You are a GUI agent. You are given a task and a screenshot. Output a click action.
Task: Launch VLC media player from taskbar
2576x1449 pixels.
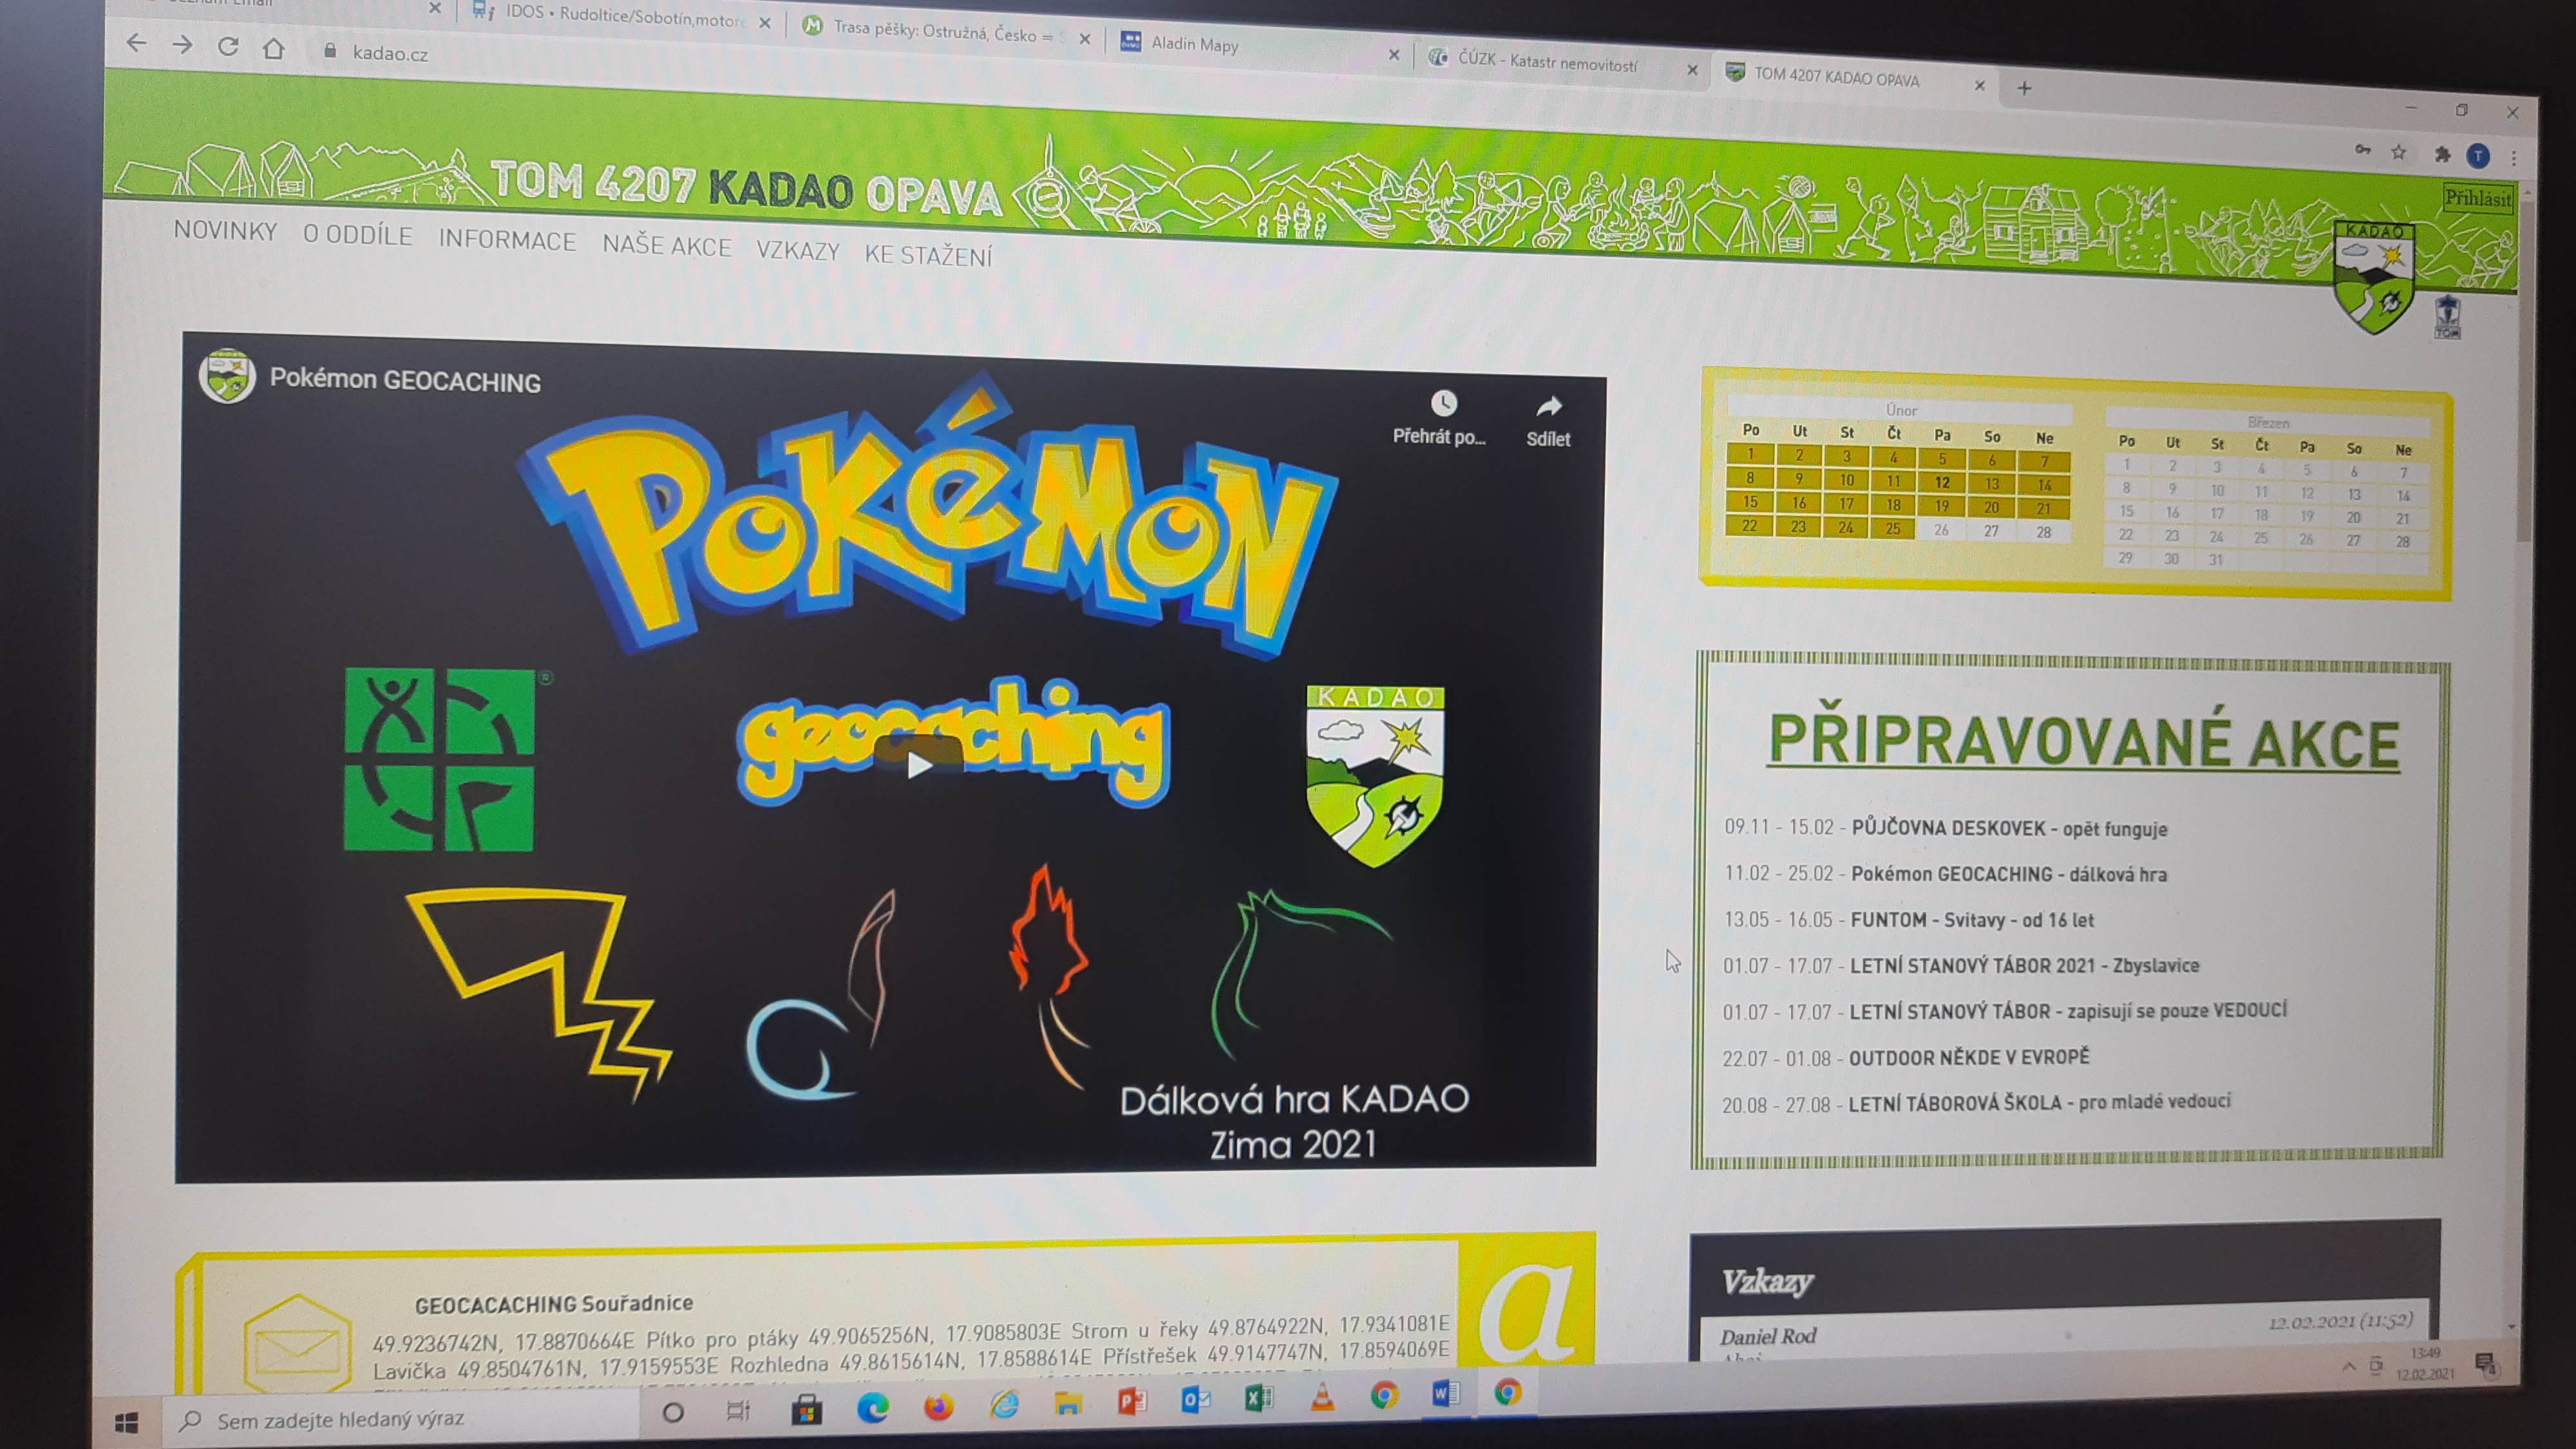point(1322,1397)
